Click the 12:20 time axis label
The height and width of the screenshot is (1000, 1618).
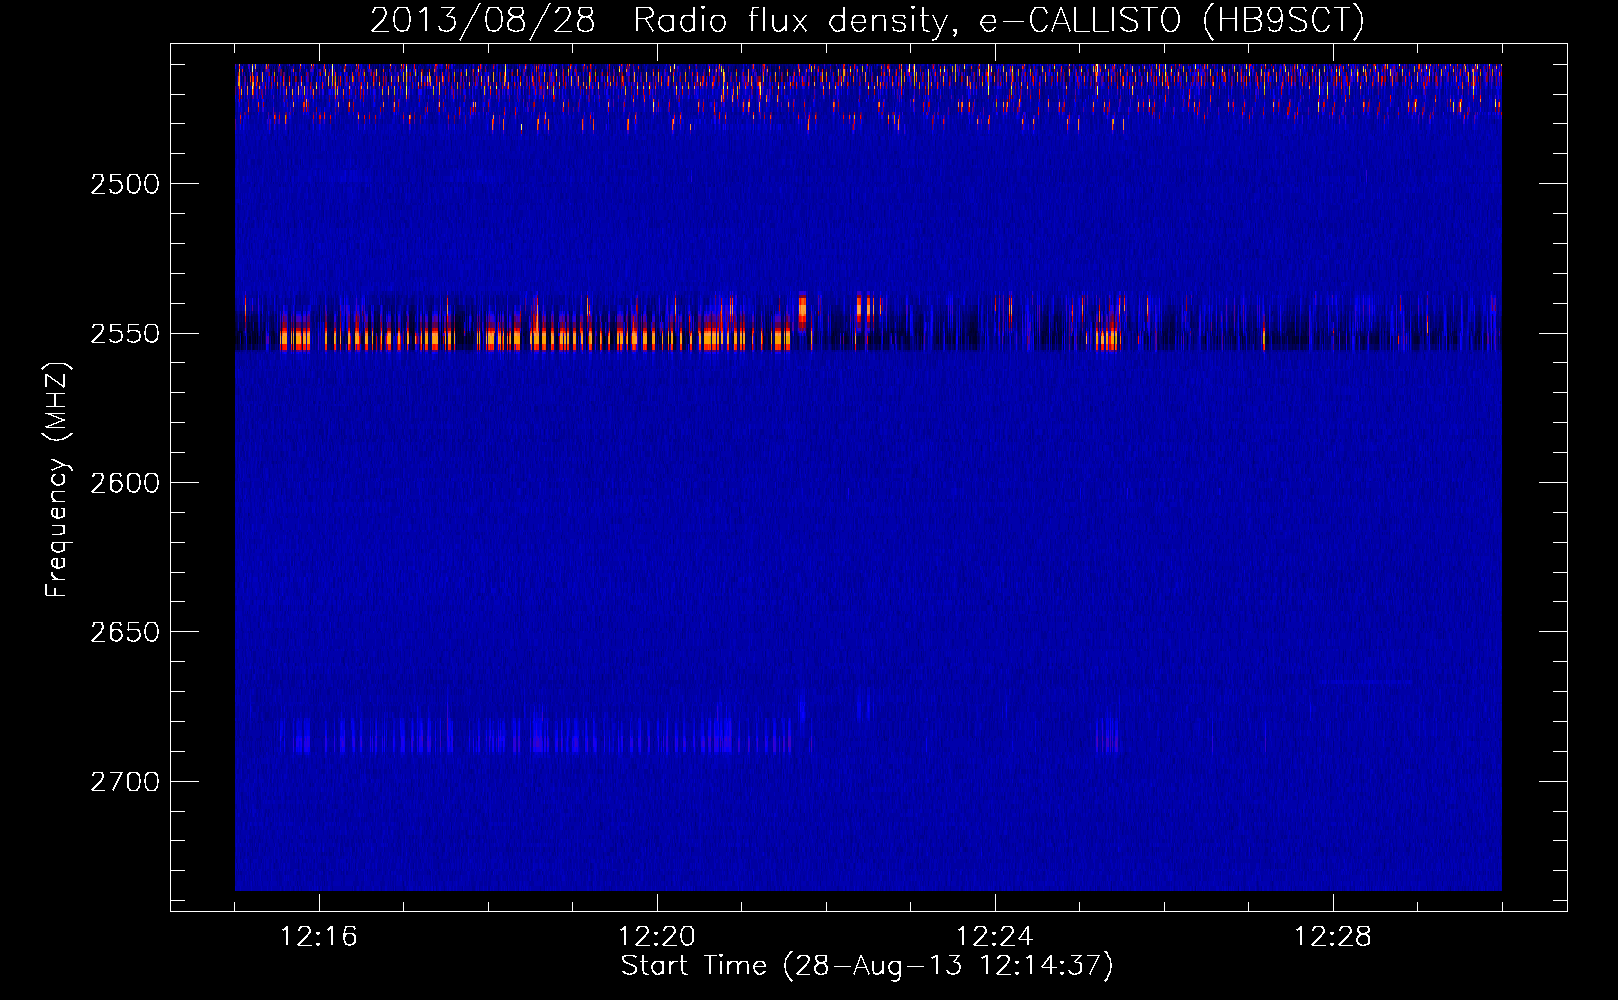coord(657,937)
